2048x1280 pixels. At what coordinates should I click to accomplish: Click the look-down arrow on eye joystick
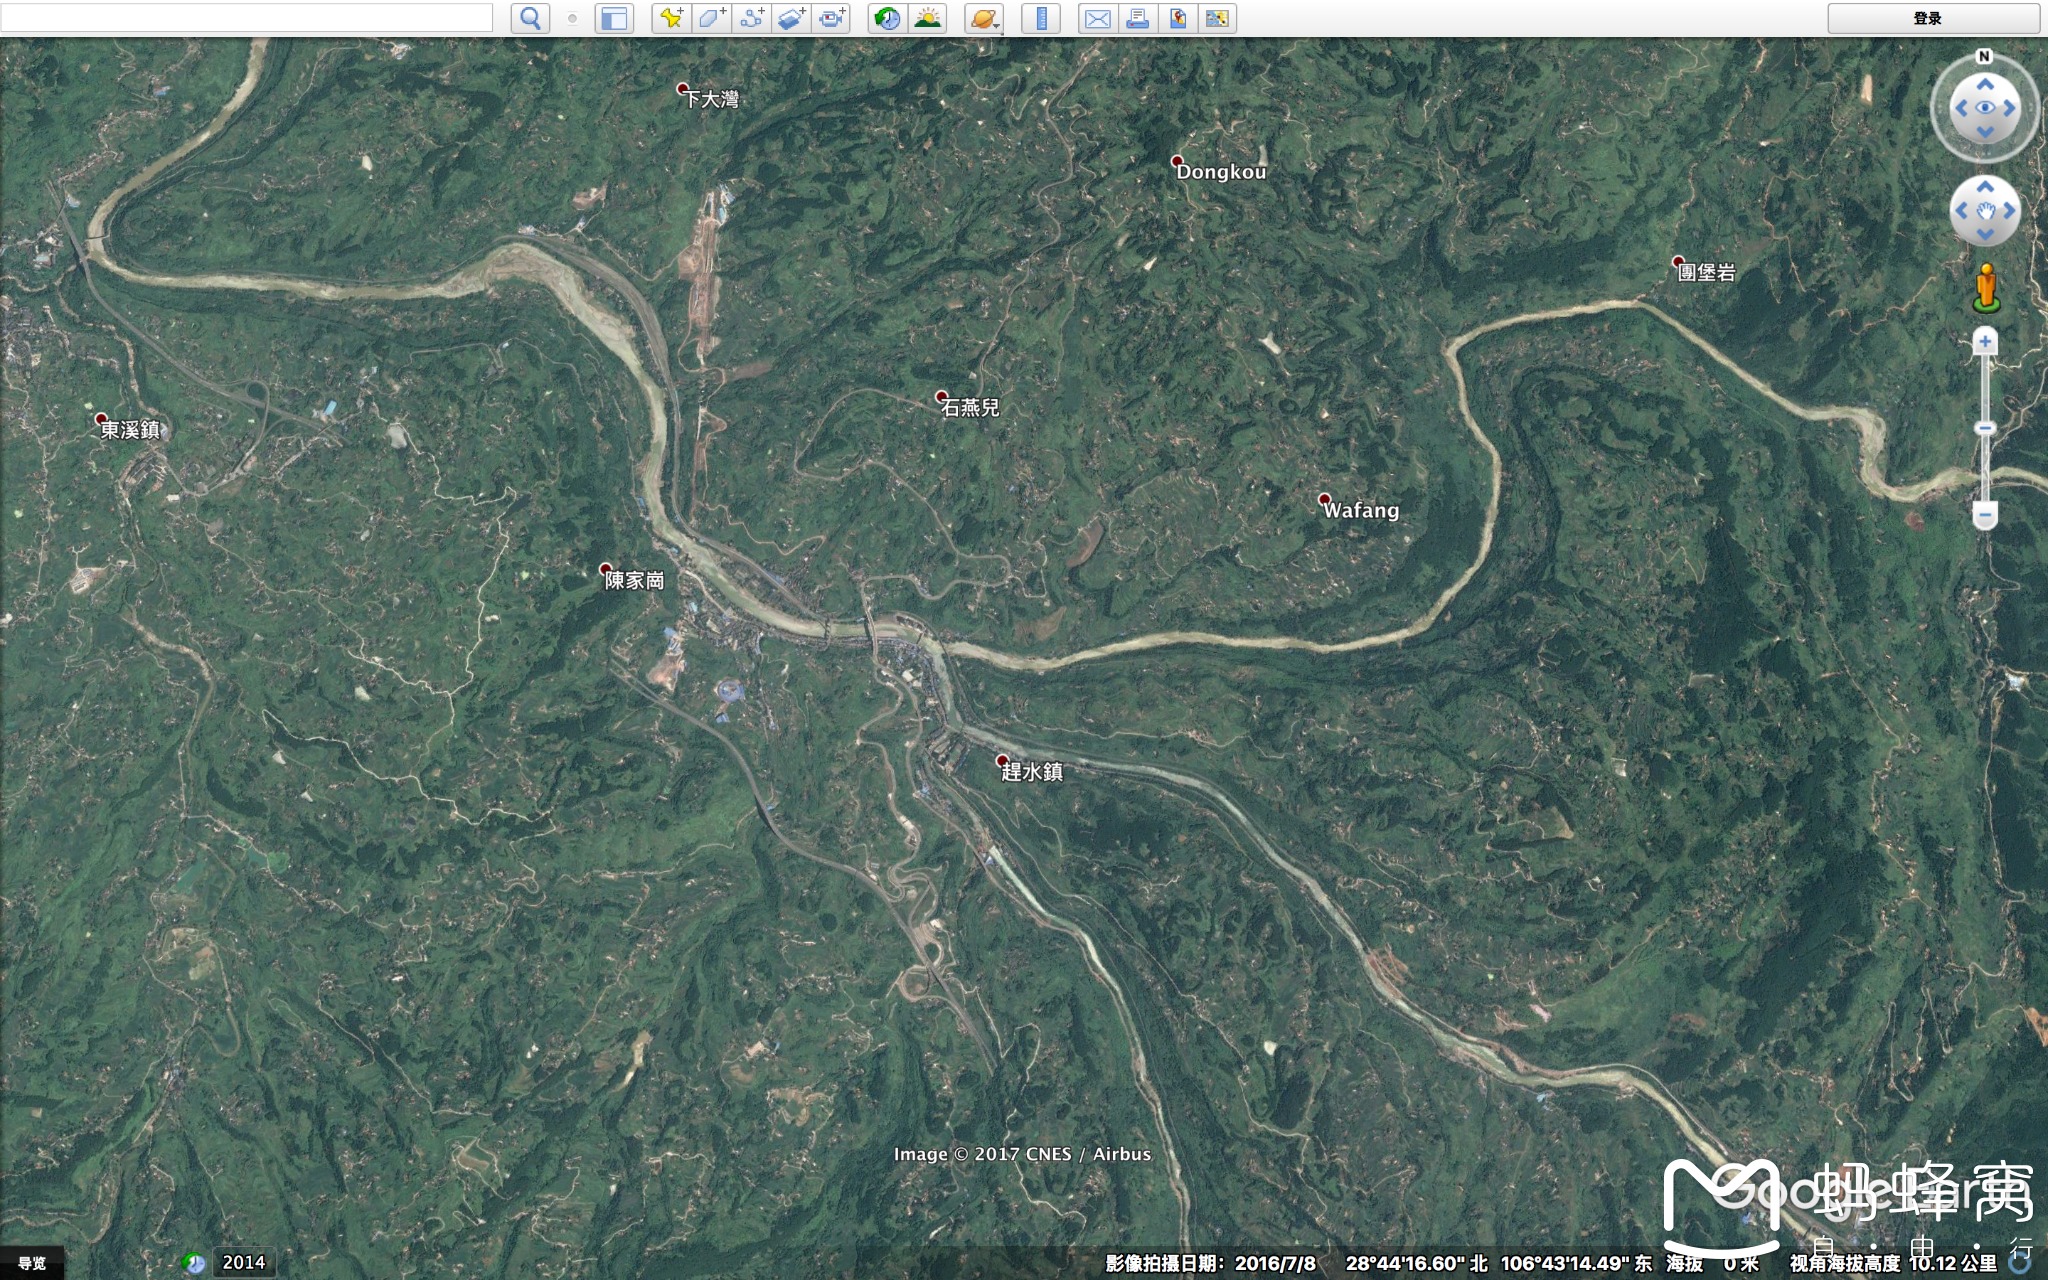tap(1985, 132)
